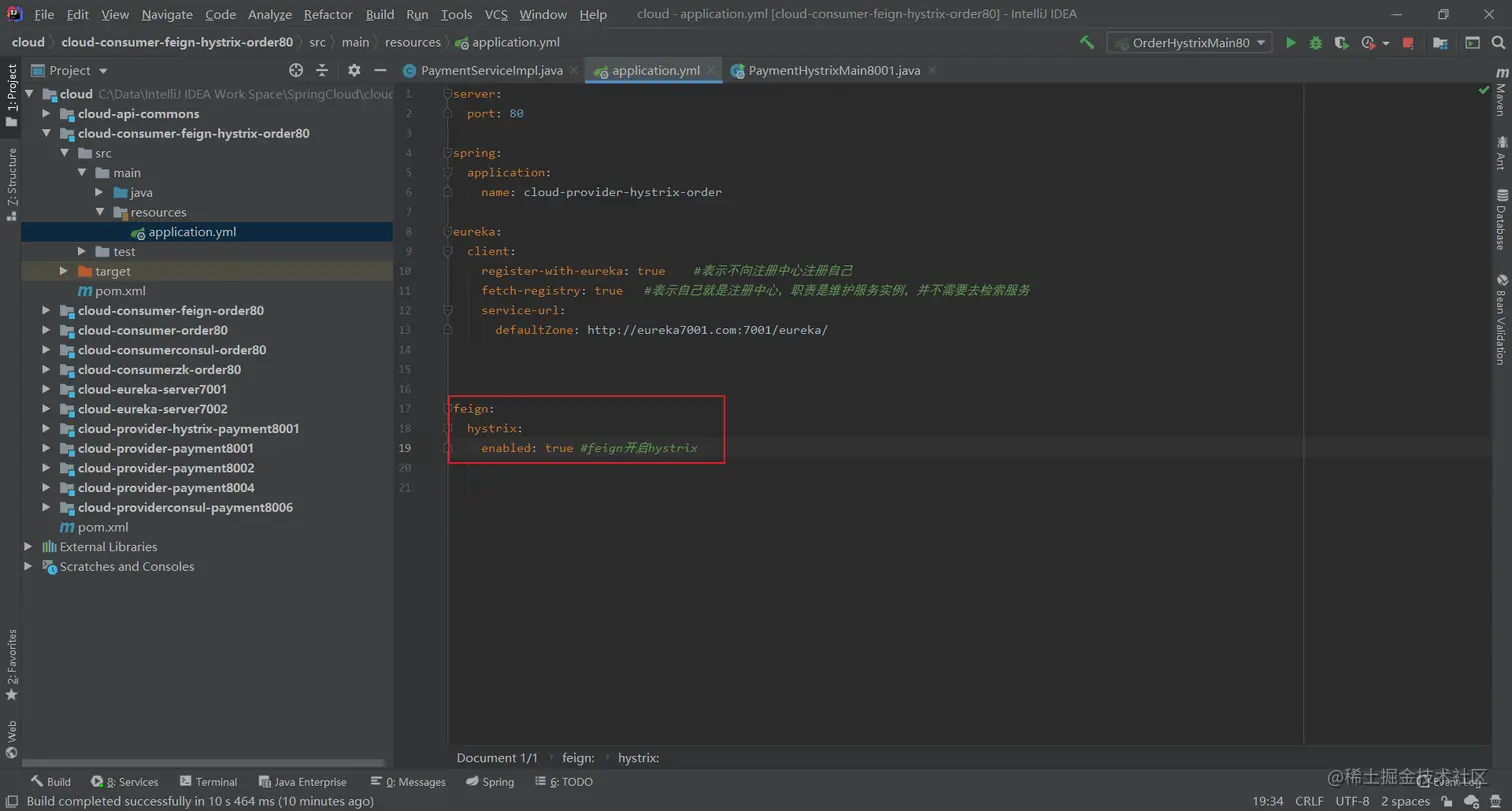Viewport: 1512px width, 811px height.
Task: Open Search Everywhere via the magnifier icon
Action: point(1497,43)
